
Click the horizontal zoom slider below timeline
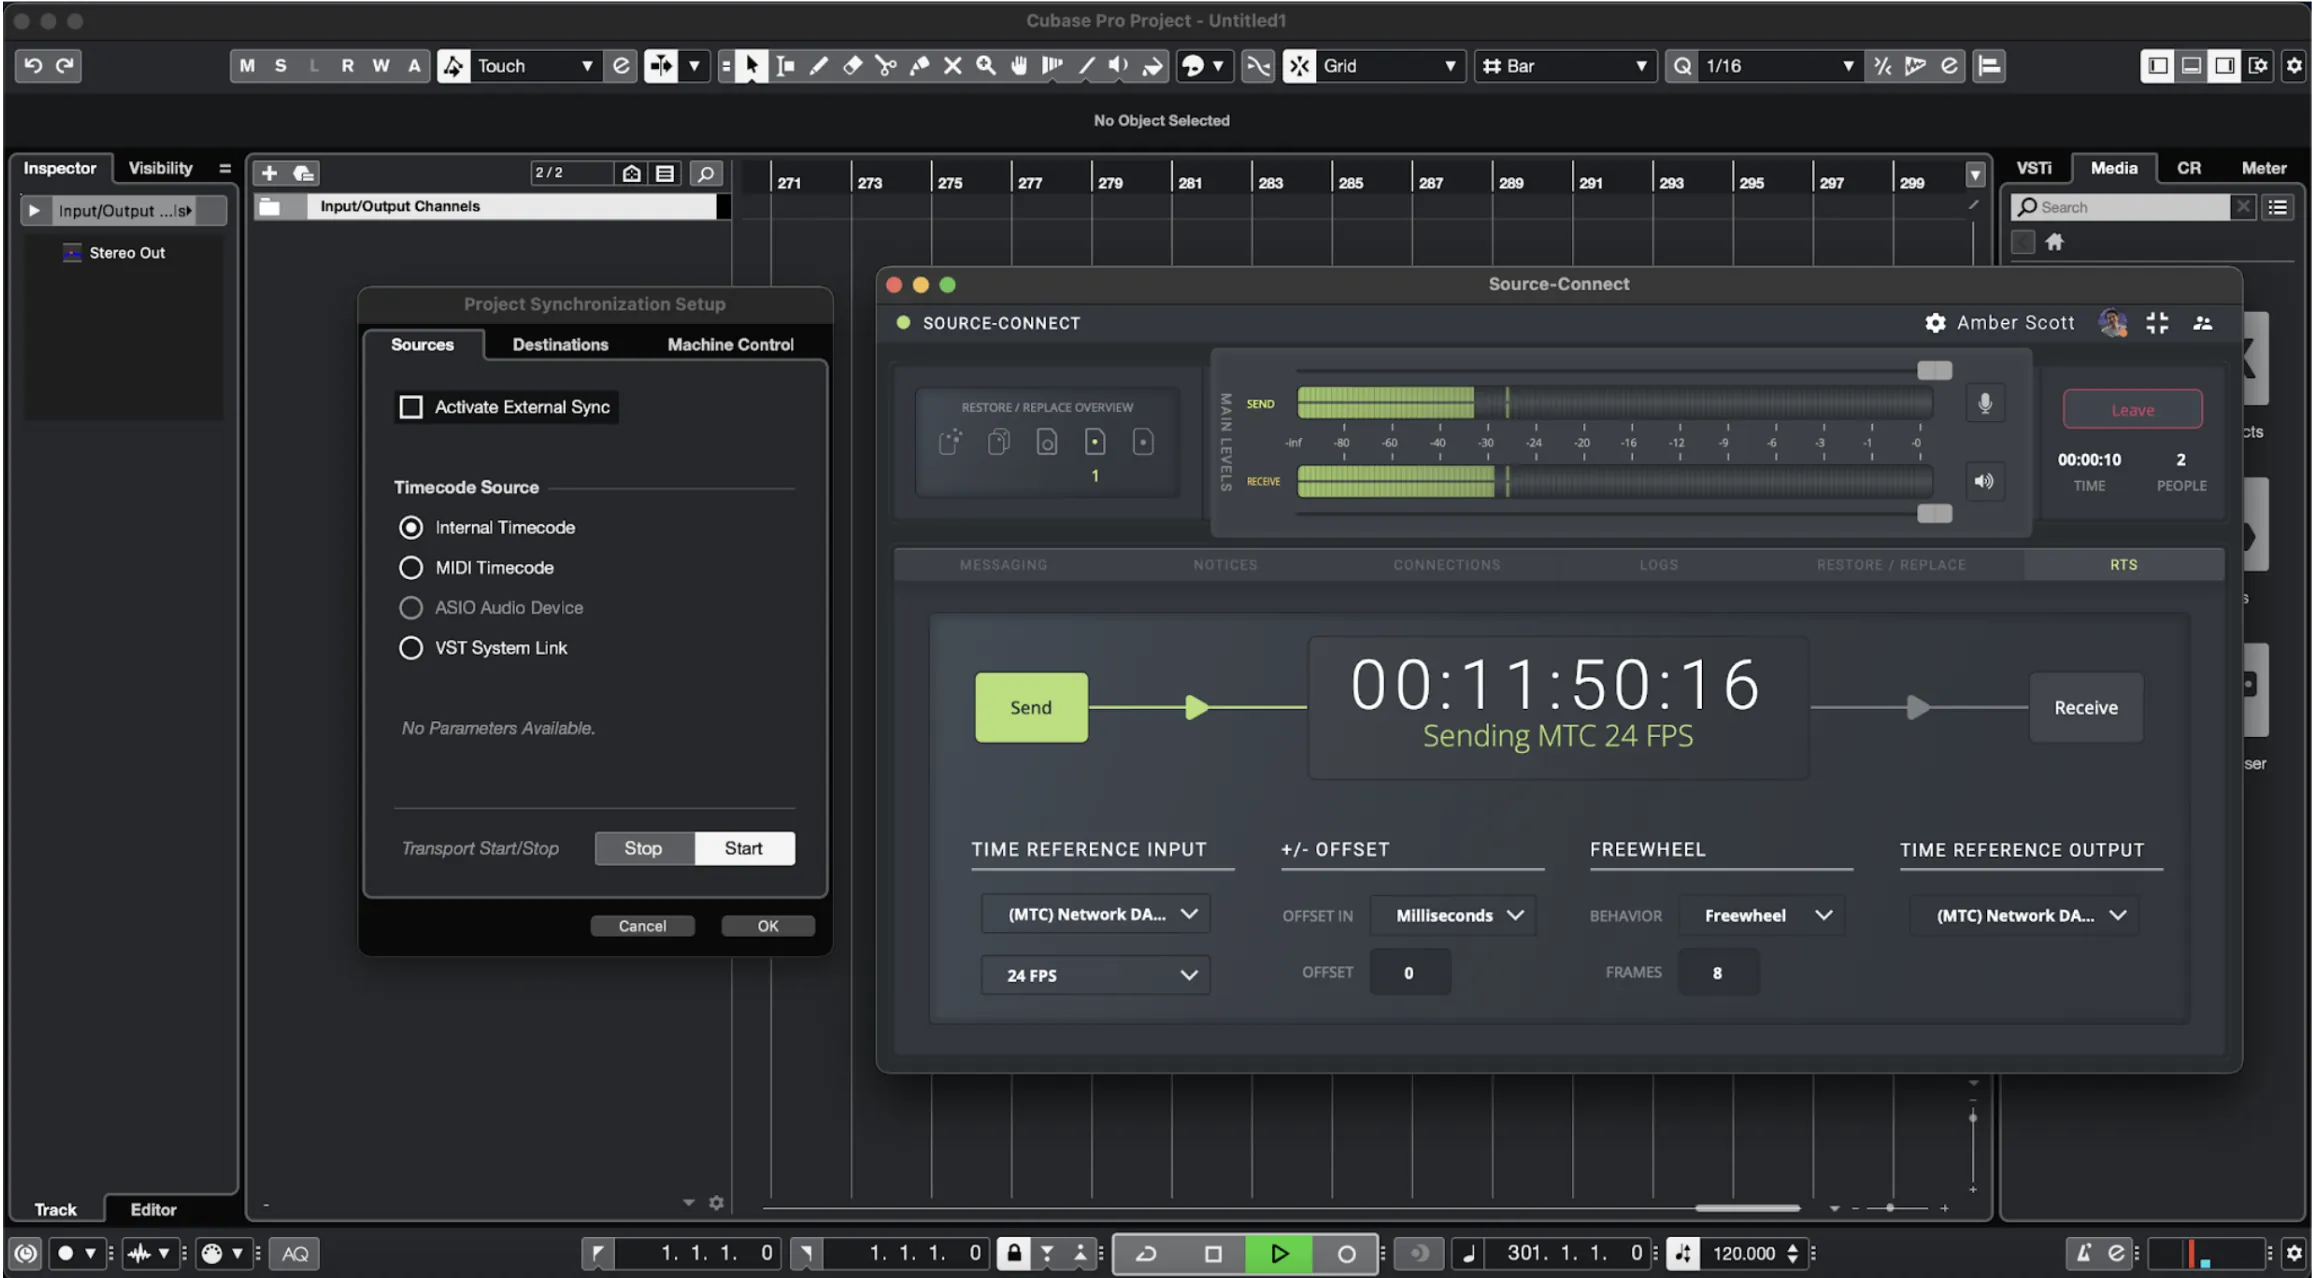pyautogui.click(x=1890, y=1208)
